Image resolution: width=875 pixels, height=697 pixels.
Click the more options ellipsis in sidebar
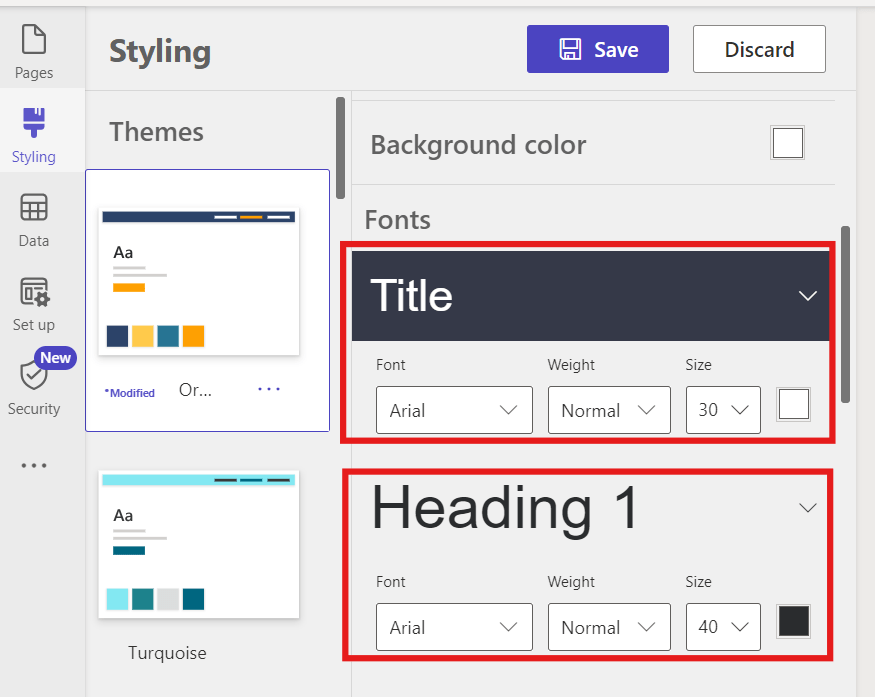pos(34,465)
